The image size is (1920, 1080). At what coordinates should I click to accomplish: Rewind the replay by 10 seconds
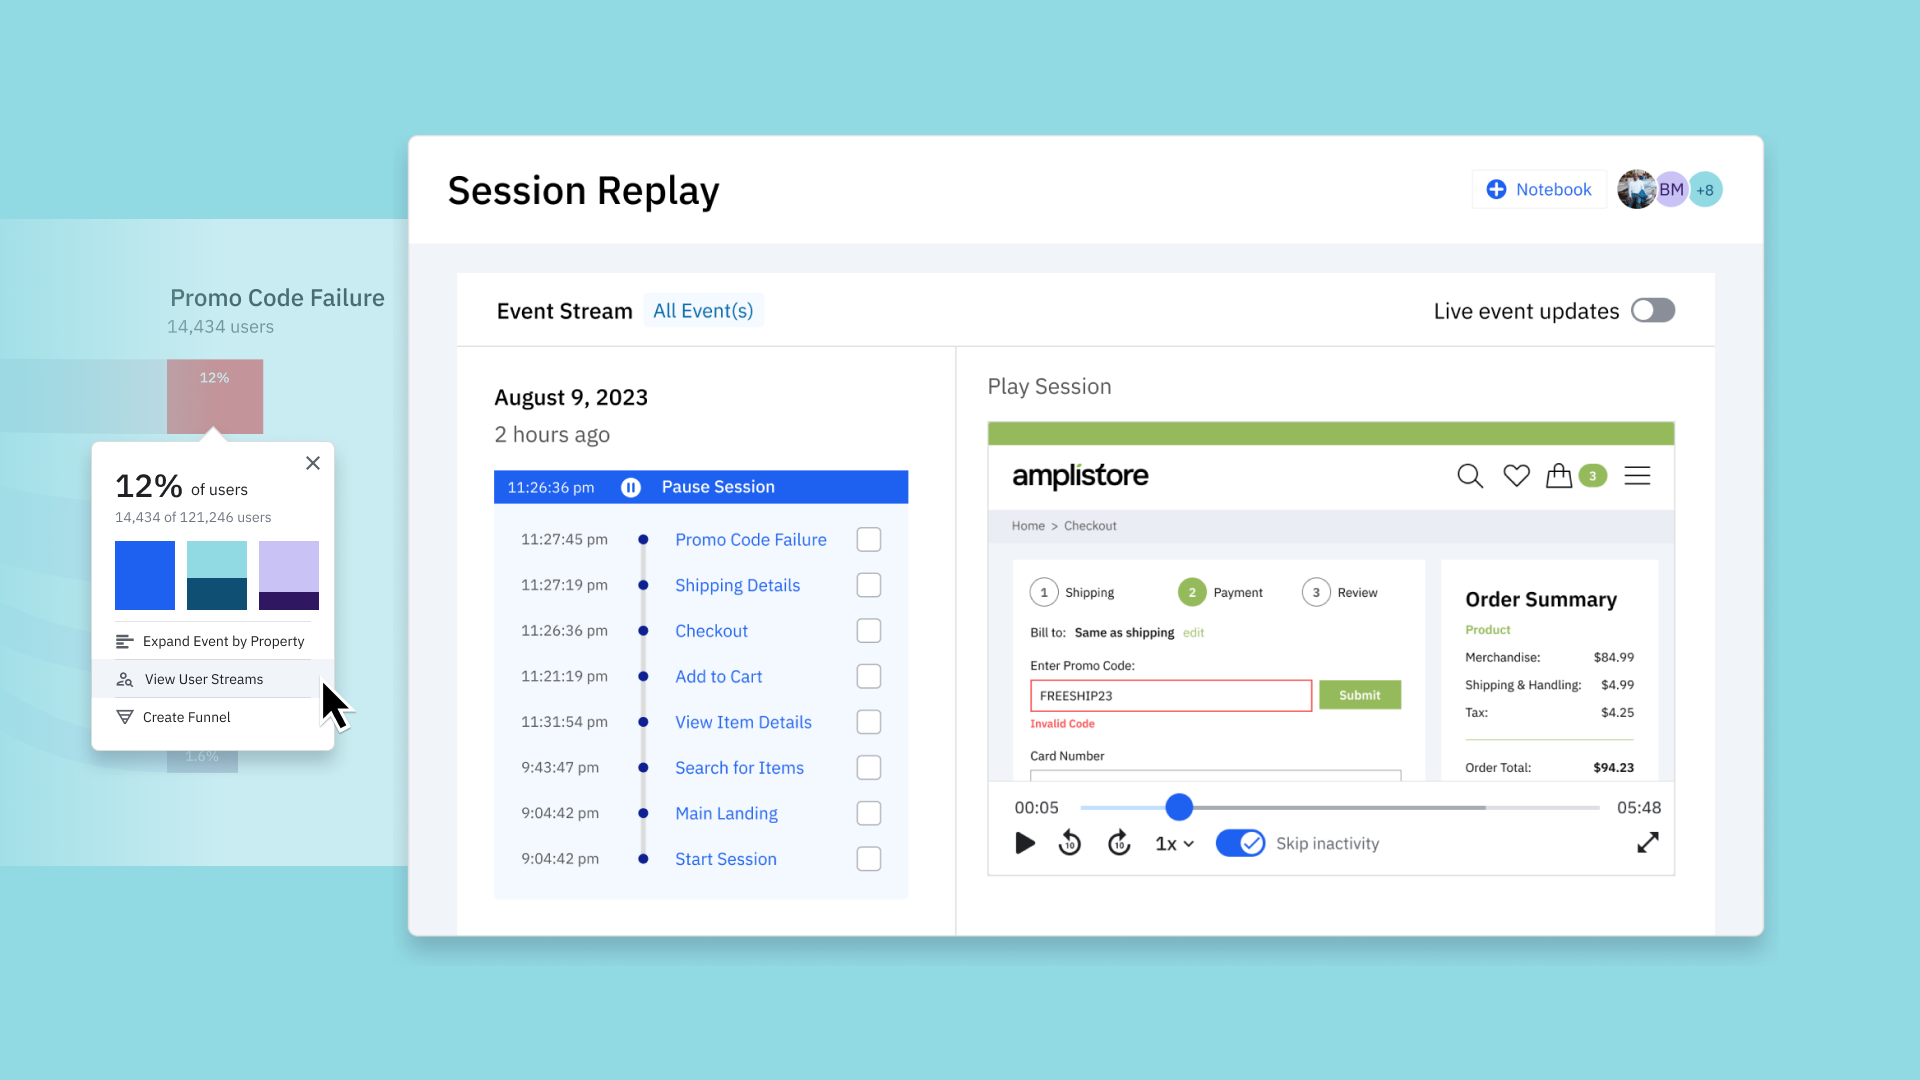(1070, 843)
